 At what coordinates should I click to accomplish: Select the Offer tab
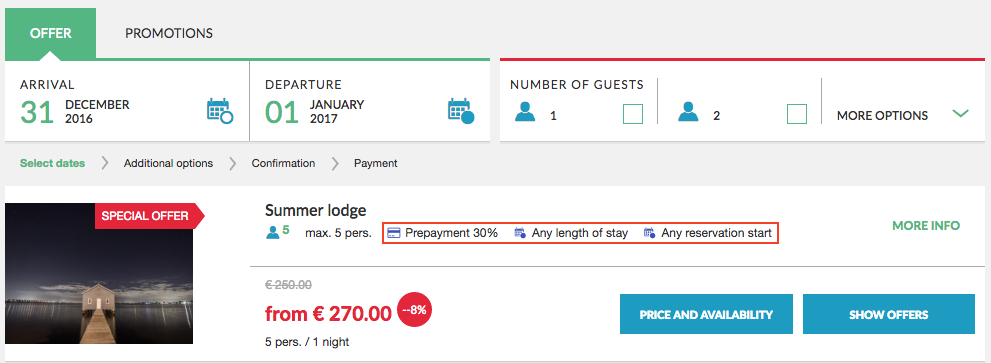click(51, 34)
